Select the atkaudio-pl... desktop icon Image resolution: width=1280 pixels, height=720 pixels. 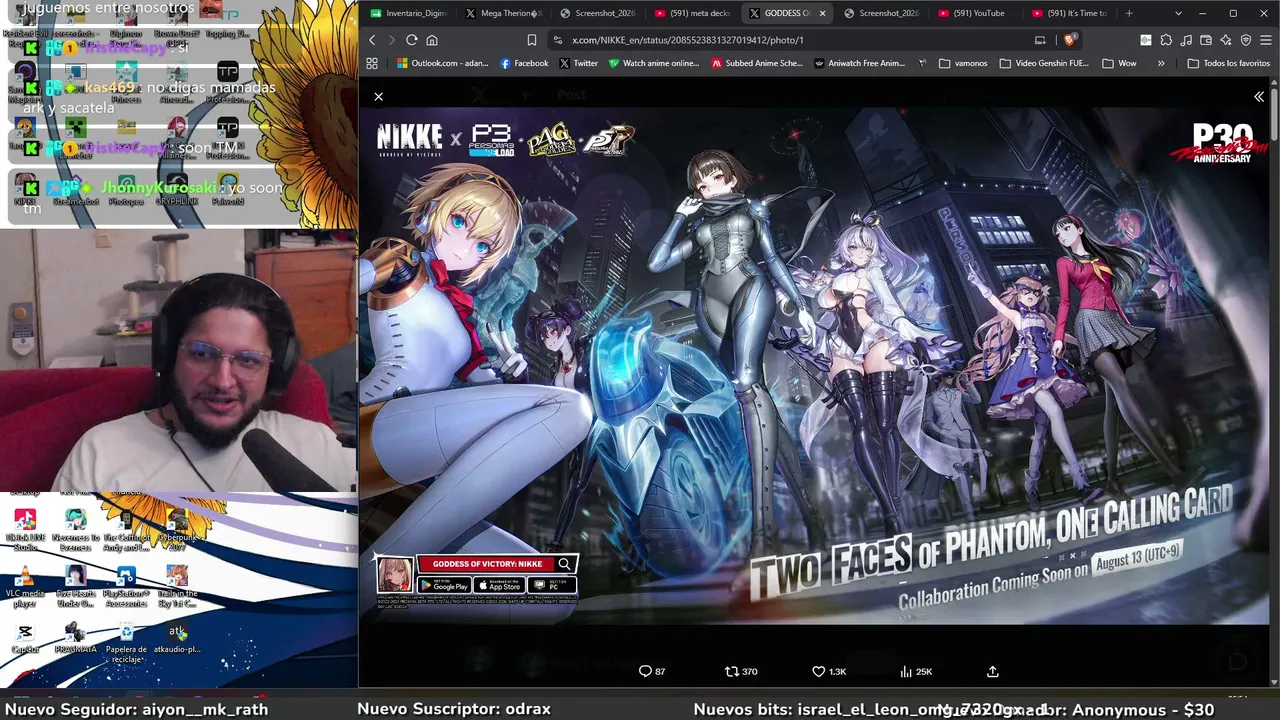tap(177, 638)
